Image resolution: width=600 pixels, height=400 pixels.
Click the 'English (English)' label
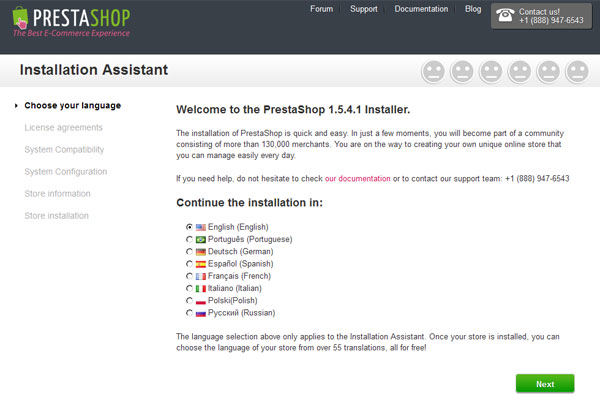click(238, 227)
